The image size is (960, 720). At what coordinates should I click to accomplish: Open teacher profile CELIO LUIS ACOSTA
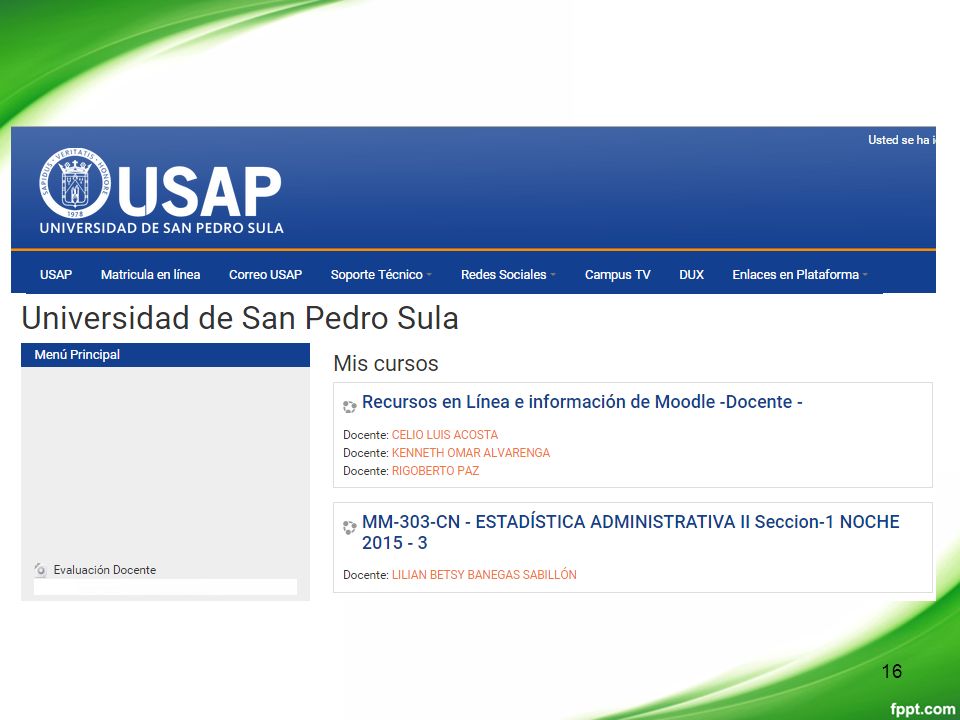pyautogui.click(x=445, y=435)
